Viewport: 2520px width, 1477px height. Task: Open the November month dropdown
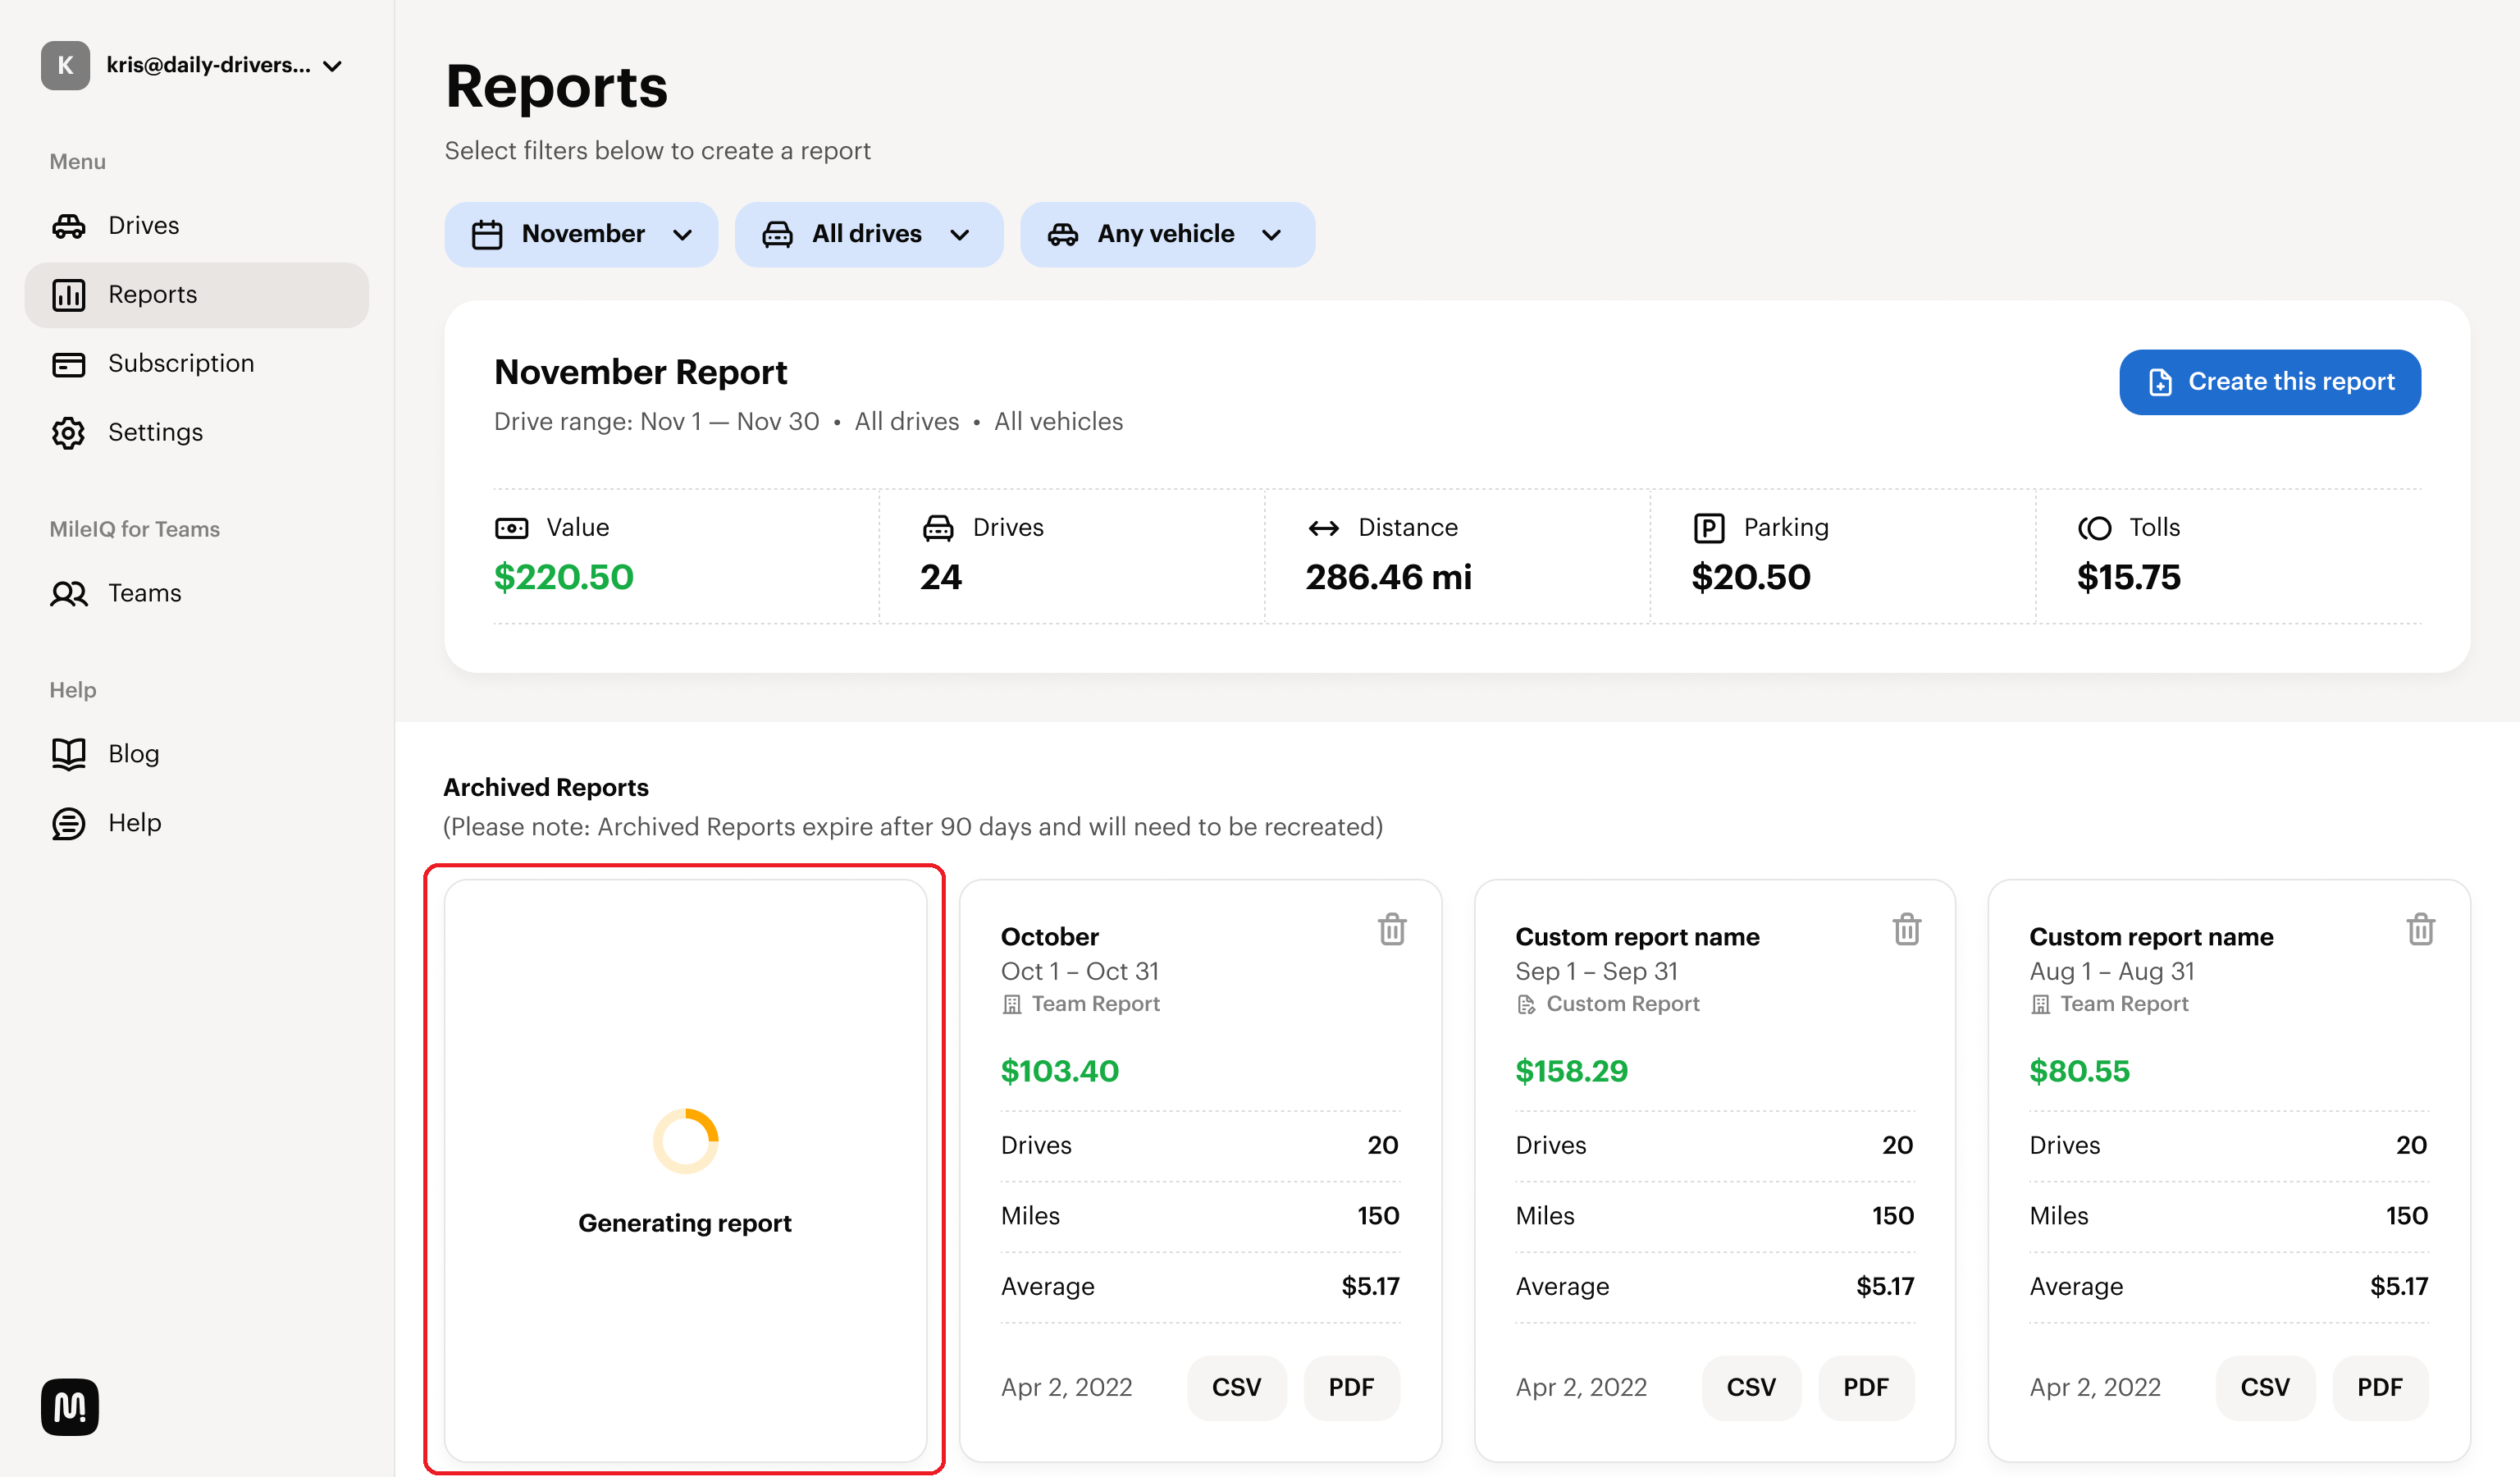coord(581,235)
